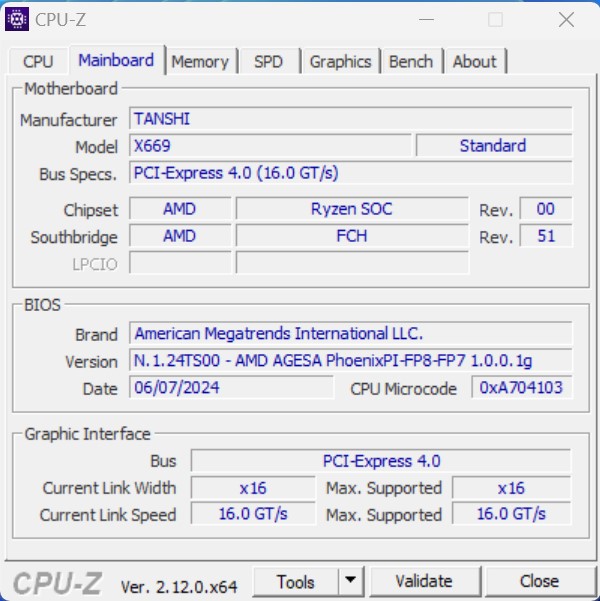Click Chipset vendor field AMD

pyautogui.click(x=180, y=209)
